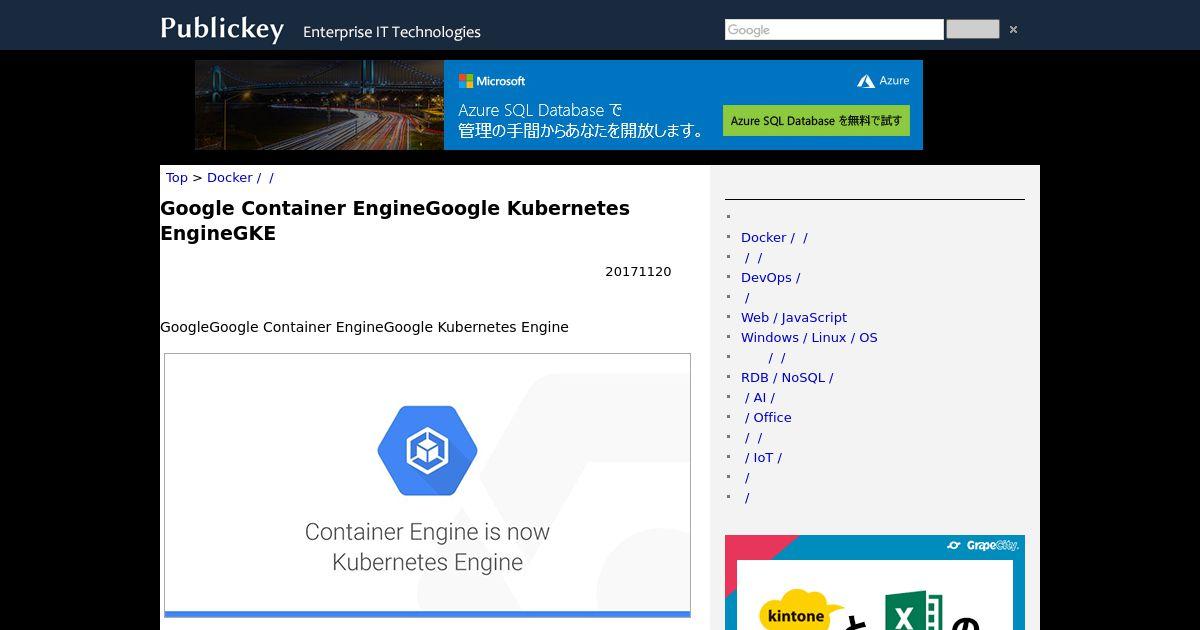Click the gray search submit button
The height and width of the screenshot is (630, 1200).
tap(972, 30)
